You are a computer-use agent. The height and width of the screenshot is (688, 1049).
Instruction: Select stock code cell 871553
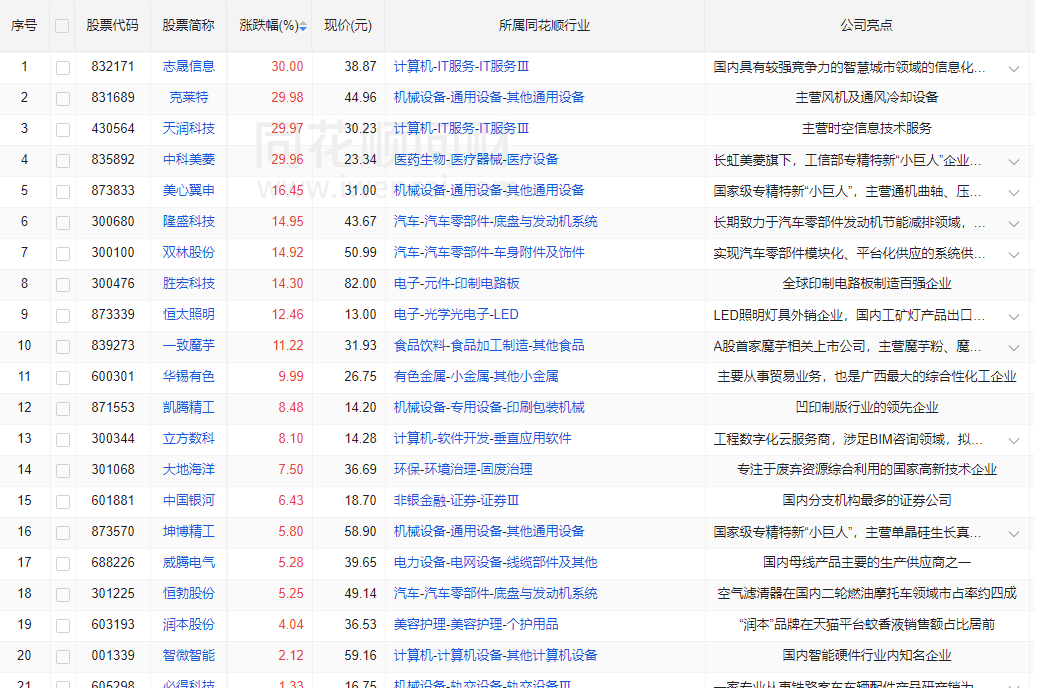(113, 407)
